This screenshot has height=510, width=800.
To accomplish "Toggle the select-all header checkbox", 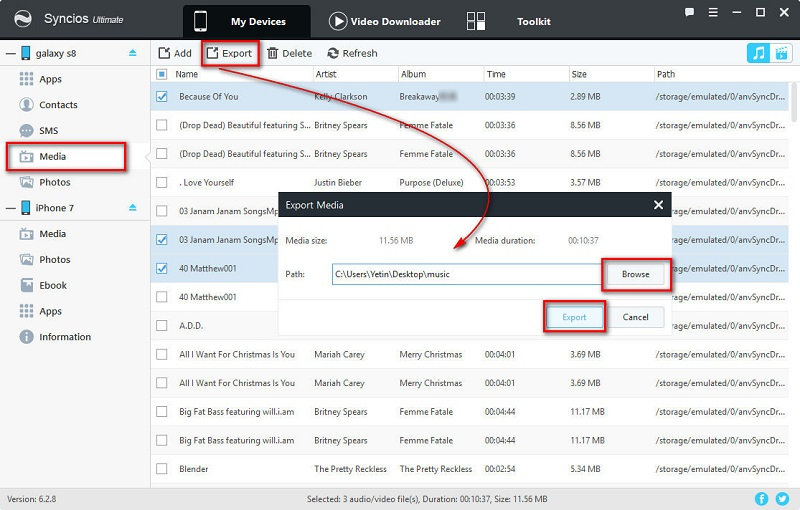I will click(162, 74).
